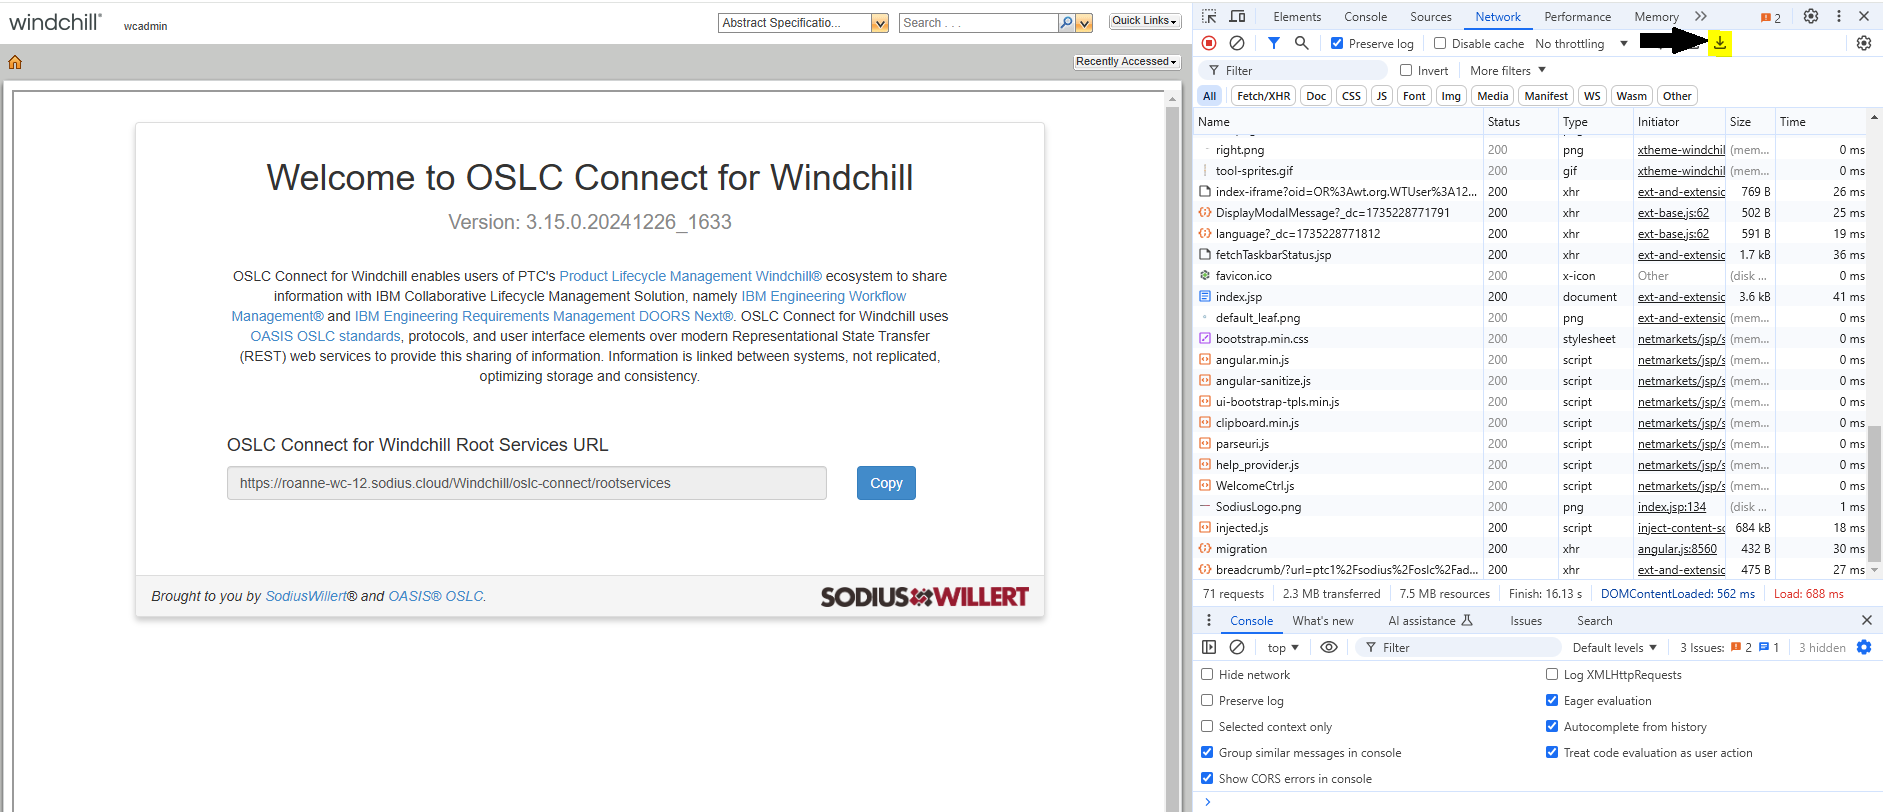Screen dimensions: 1883x812
Task: Clear the console with the circle-slash icon
Action: tap(1237, 647)
